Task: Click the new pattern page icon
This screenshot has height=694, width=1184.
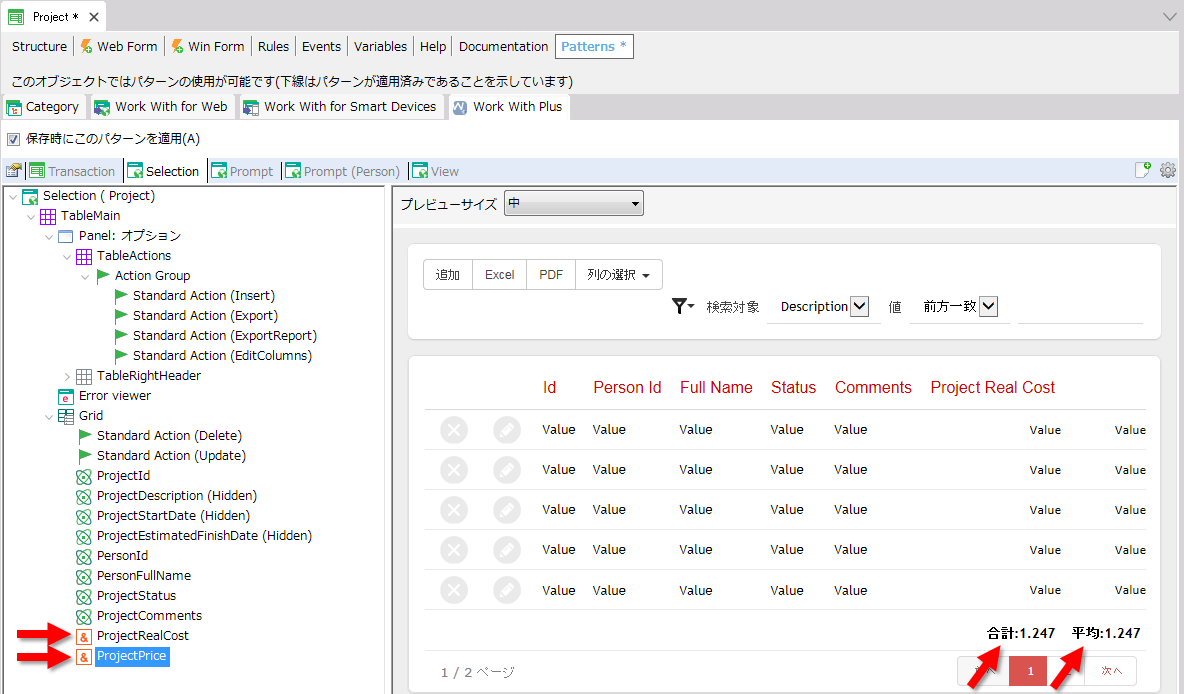Action: (1142, 170)
